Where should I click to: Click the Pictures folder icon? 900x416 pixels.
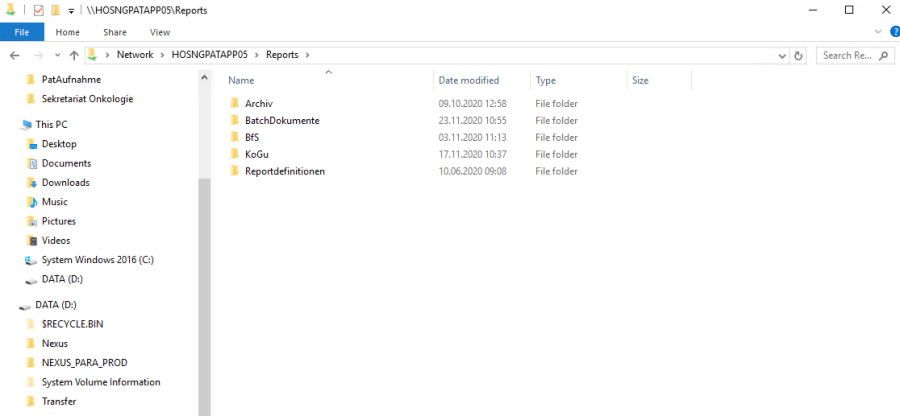click(32, 221)
